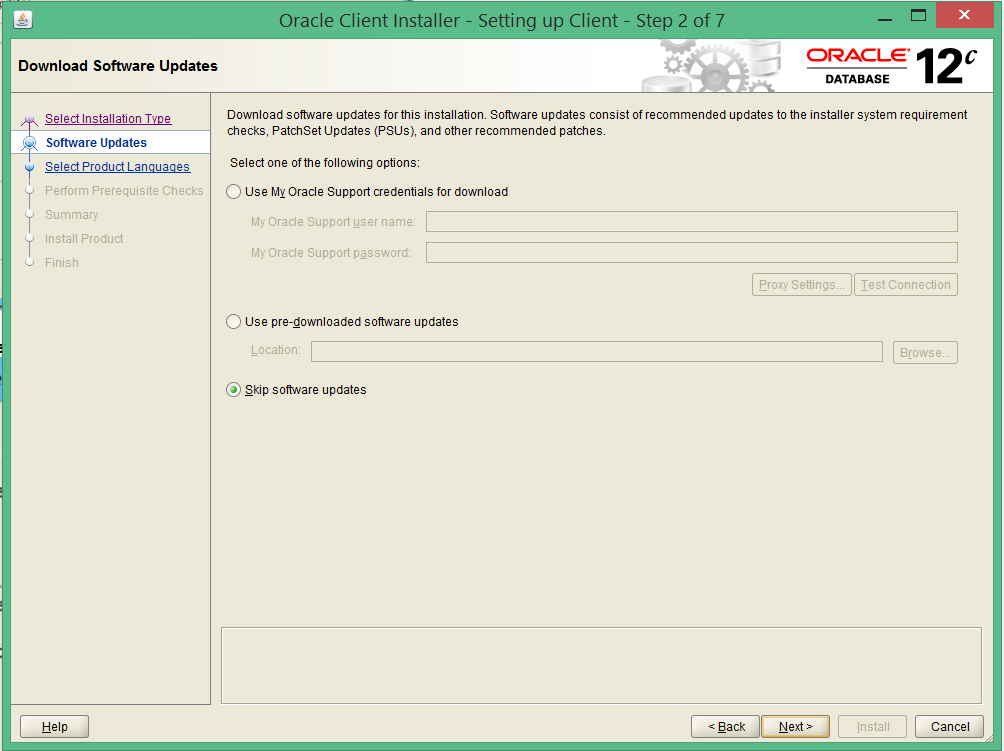This screenshot has height=751, width=1004.
Task: Open Proxy Settings dialog
Action: tap(801, 284)
